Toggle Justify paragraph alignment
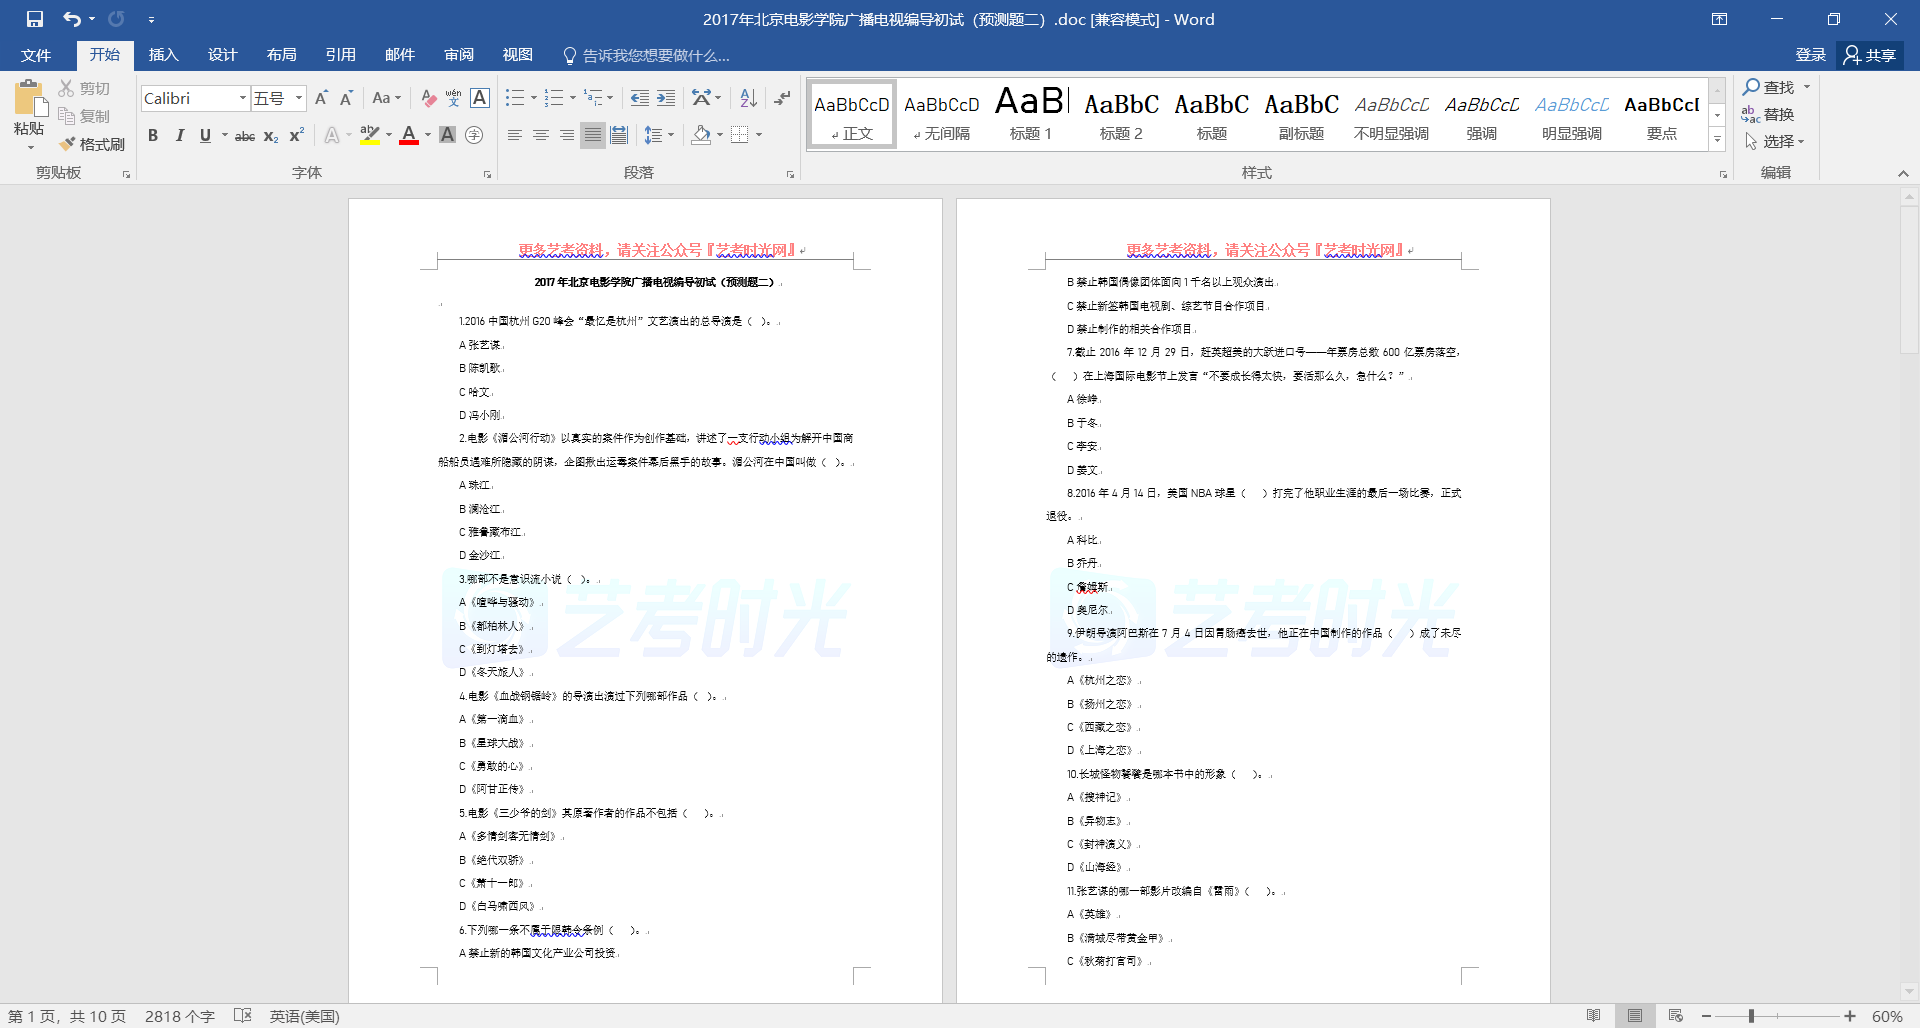1920x1028 pixels. [x=593, y=135]
